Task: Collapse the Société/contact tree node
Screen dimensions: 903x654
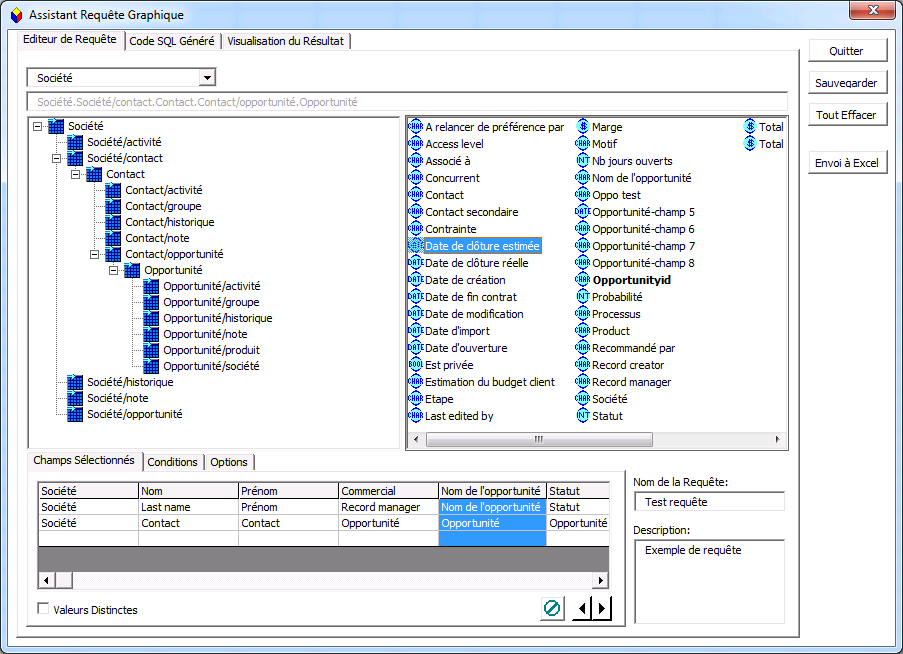Action: point(57,158)
